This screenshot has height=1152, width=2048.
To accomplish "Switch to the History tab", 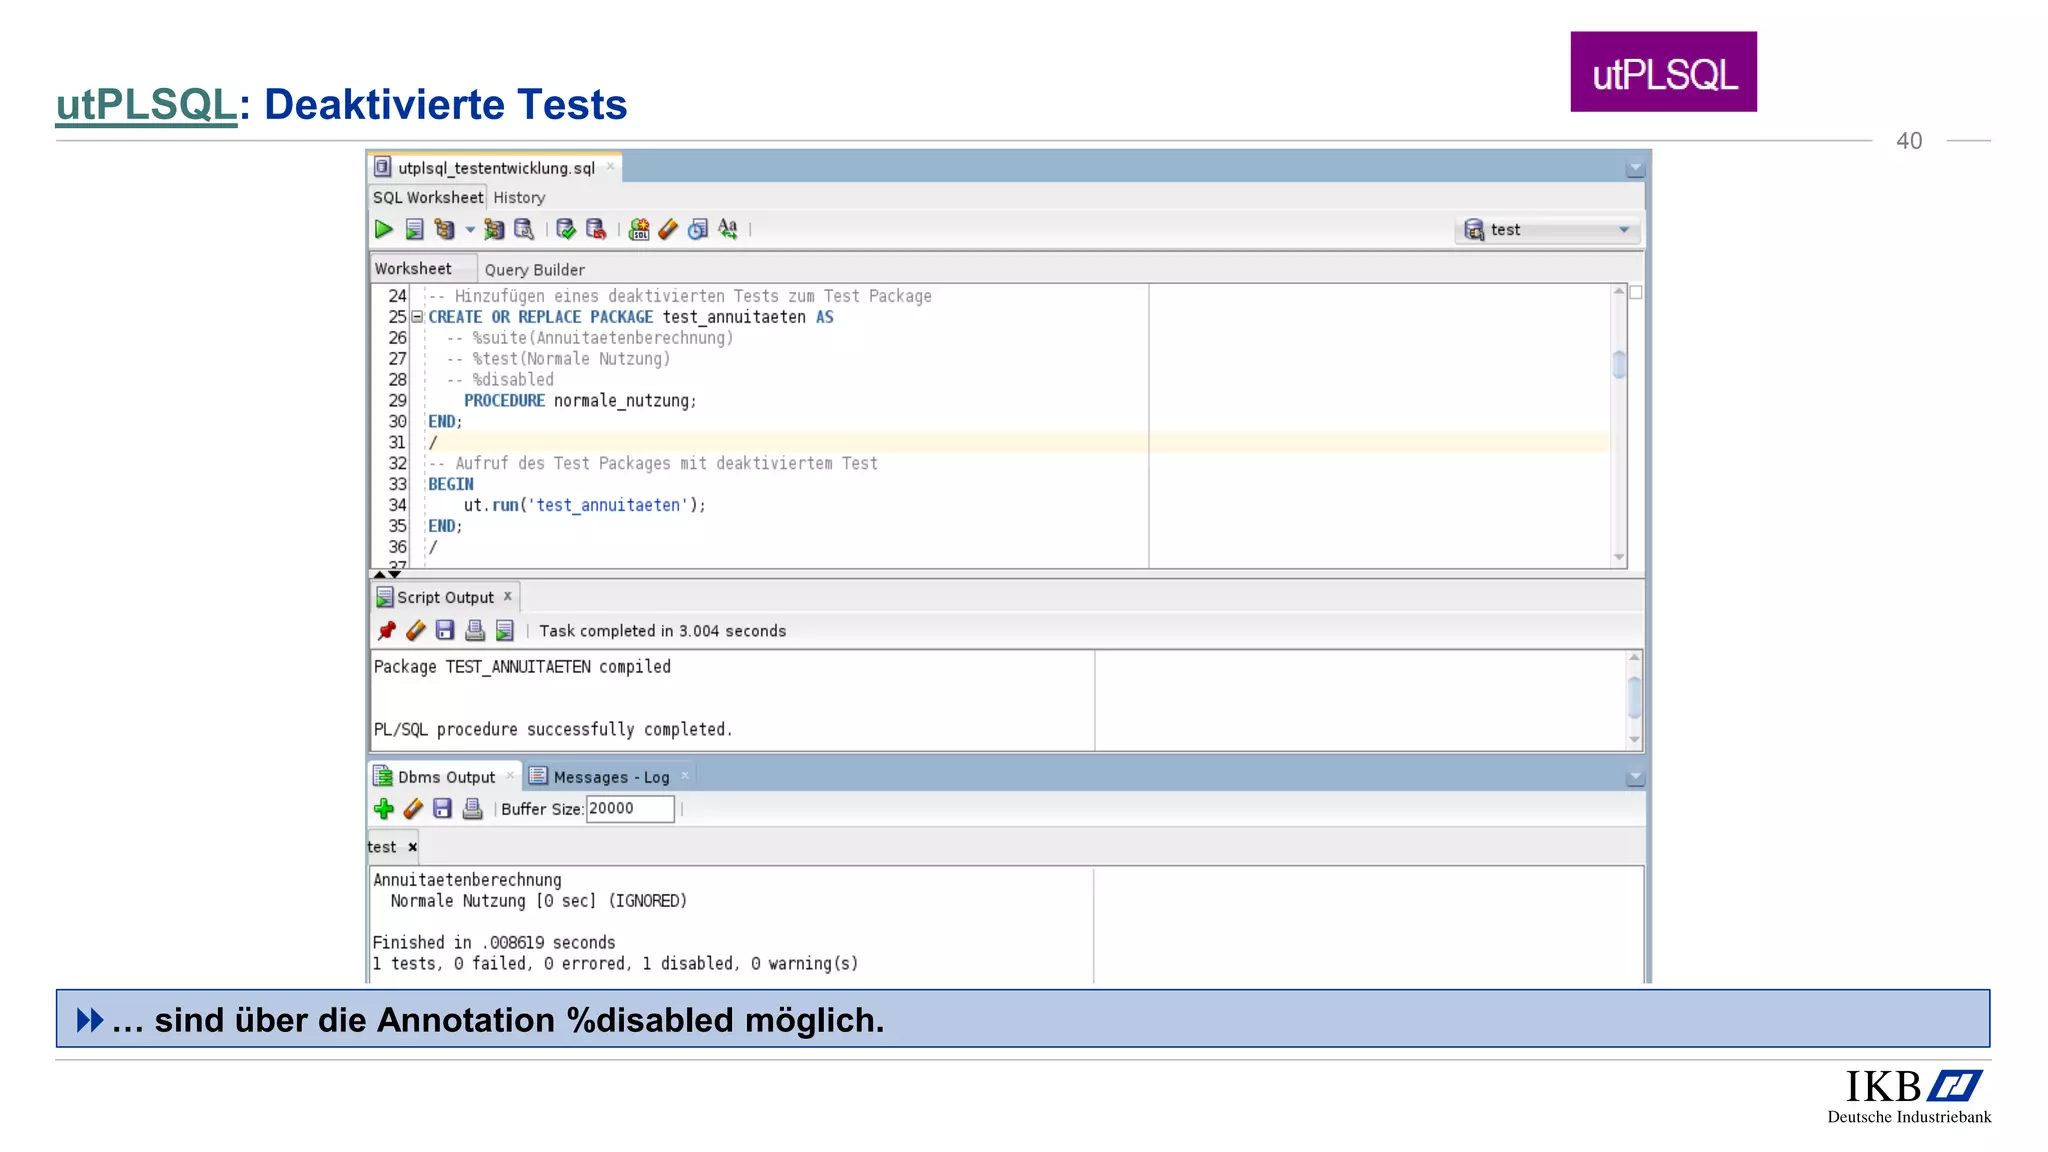I will point(519,198).
